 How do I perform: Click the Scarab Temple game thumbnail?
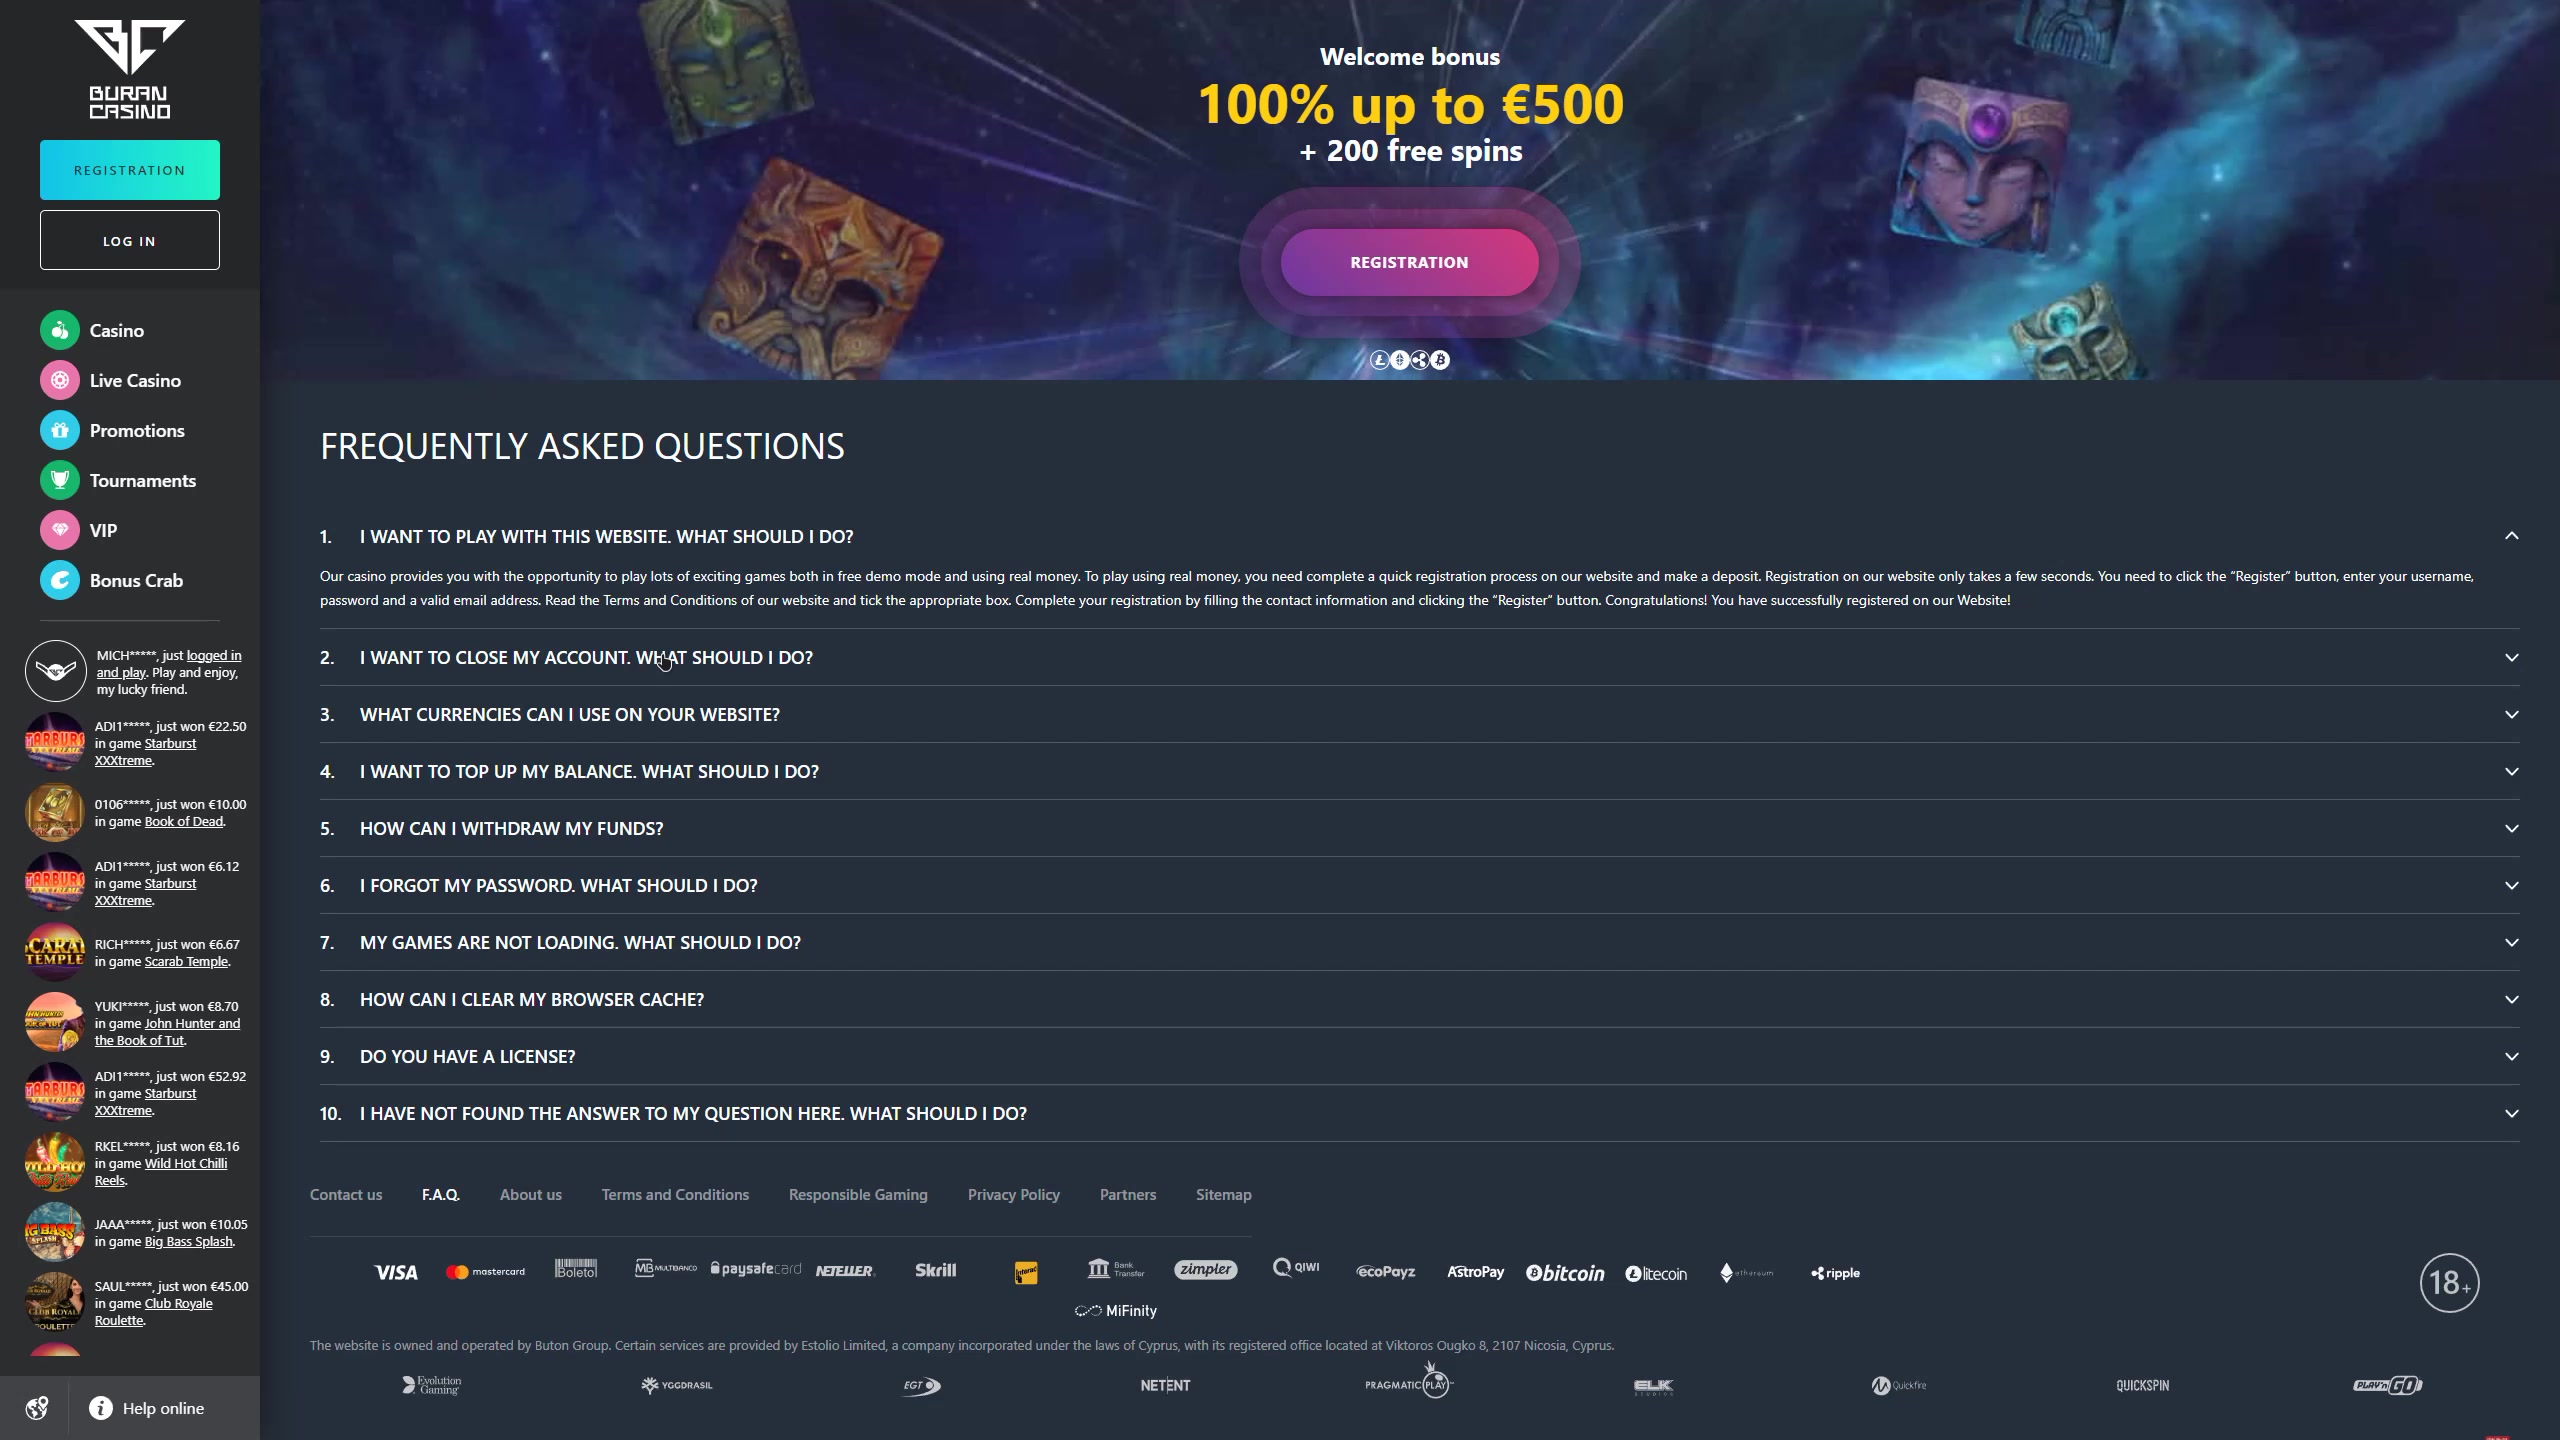click(x=55, y=952)
